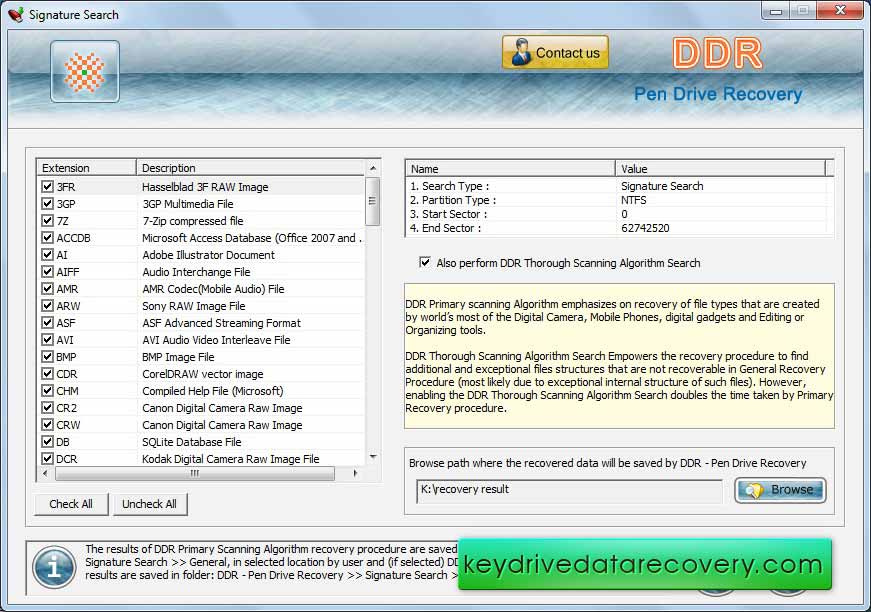The height and width of the screenshot is (612, 871).
Task: Click the vertical scrollbar thumb of extension list
Action: (x=373, y=201)
